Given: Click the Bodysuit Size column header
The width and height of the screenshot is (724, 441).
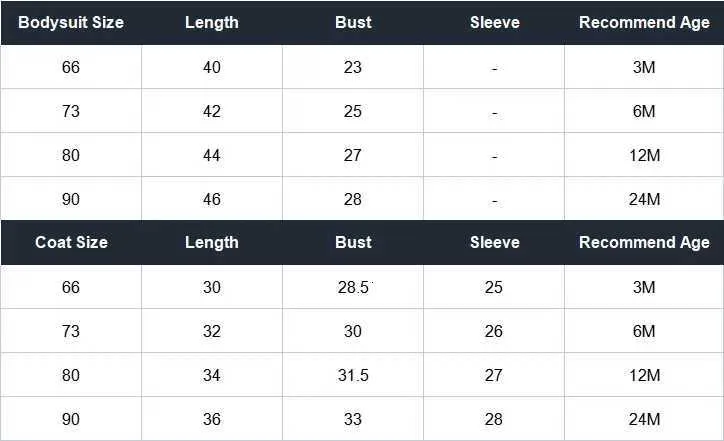Looking at the screenshot, I should click(x=71, y=22).
